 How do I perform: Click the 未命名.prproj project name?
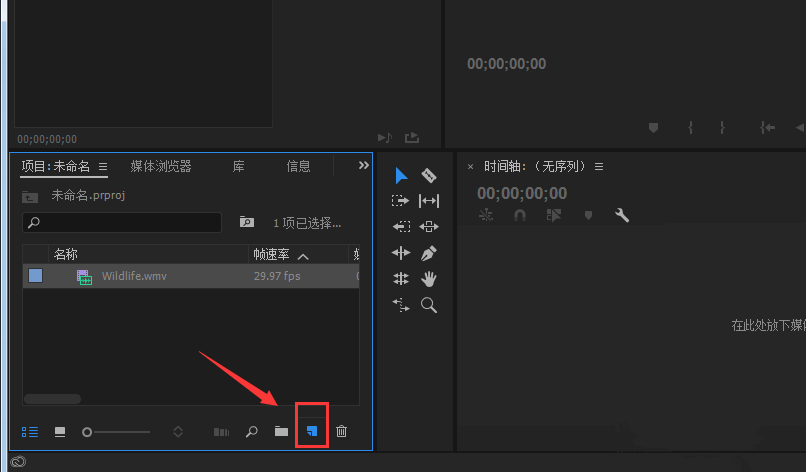pos(88,195)
